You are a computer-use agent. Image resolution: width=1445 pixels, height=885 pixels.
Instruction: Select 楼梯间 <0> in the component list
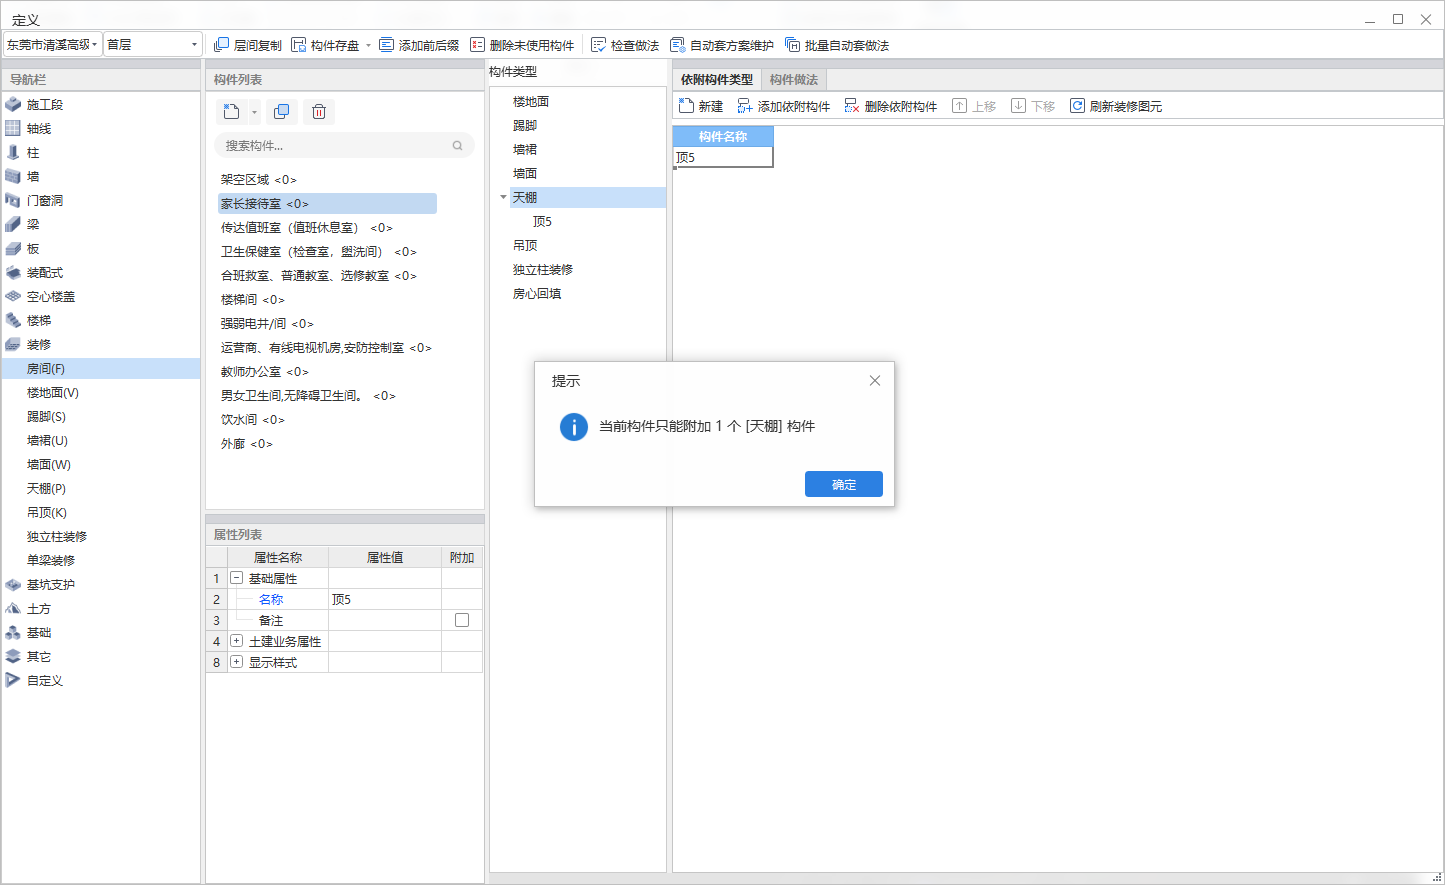[252, 299]
